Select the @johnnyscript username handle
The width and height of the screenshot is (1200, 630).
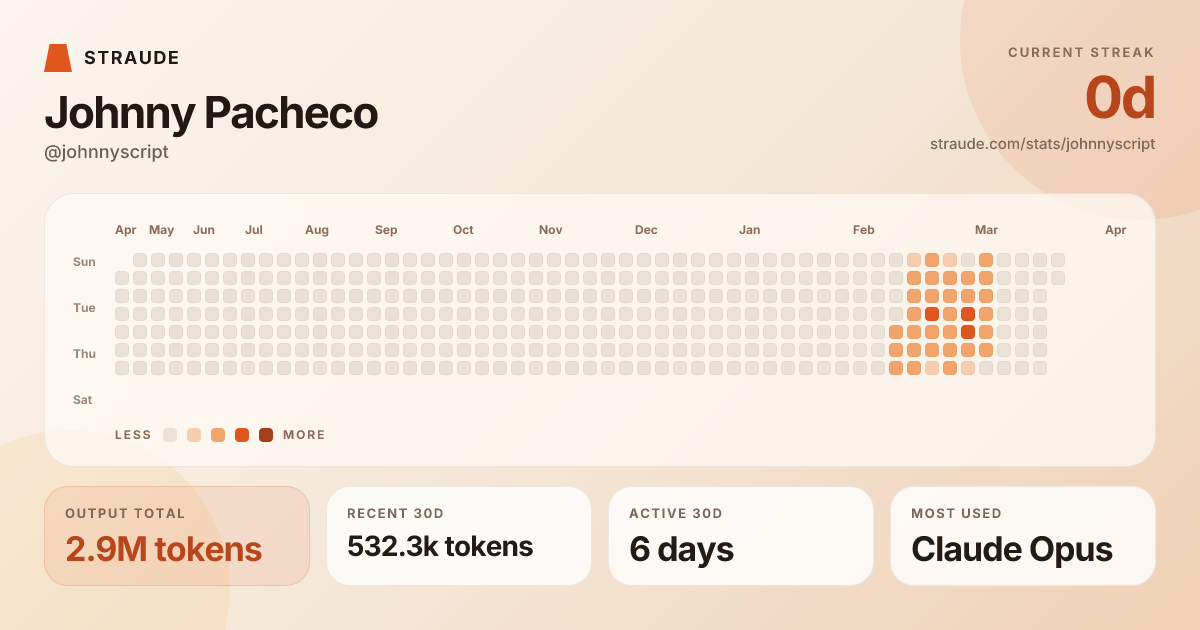click(106, 152)
